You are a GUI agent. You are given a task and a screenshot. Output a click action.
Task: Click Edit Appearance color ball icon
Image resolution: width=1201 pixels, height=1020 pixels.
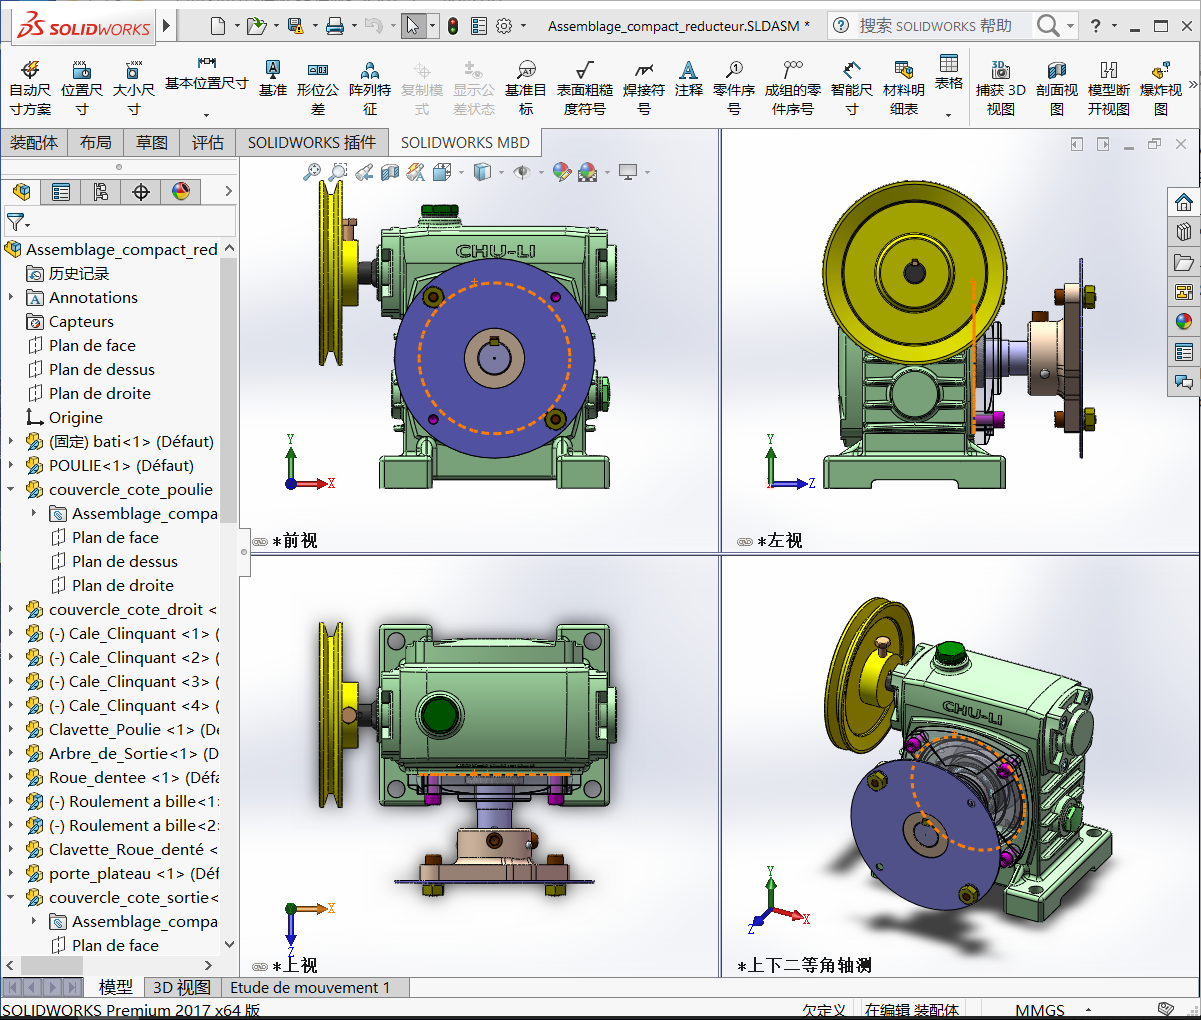pos(562,172)
